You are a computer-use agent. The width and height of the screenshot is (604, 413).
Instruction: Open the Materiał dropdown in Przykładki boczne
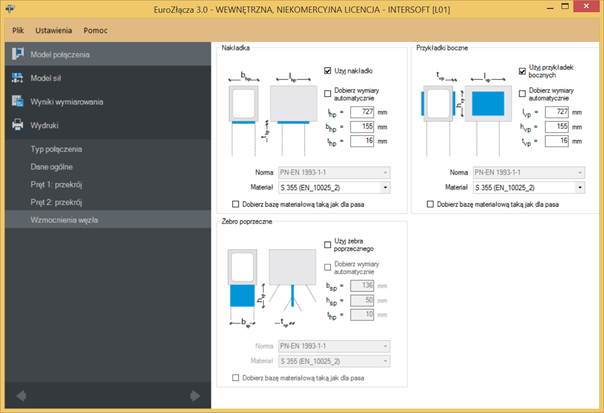pyautogui.click(x=529, y=188)
